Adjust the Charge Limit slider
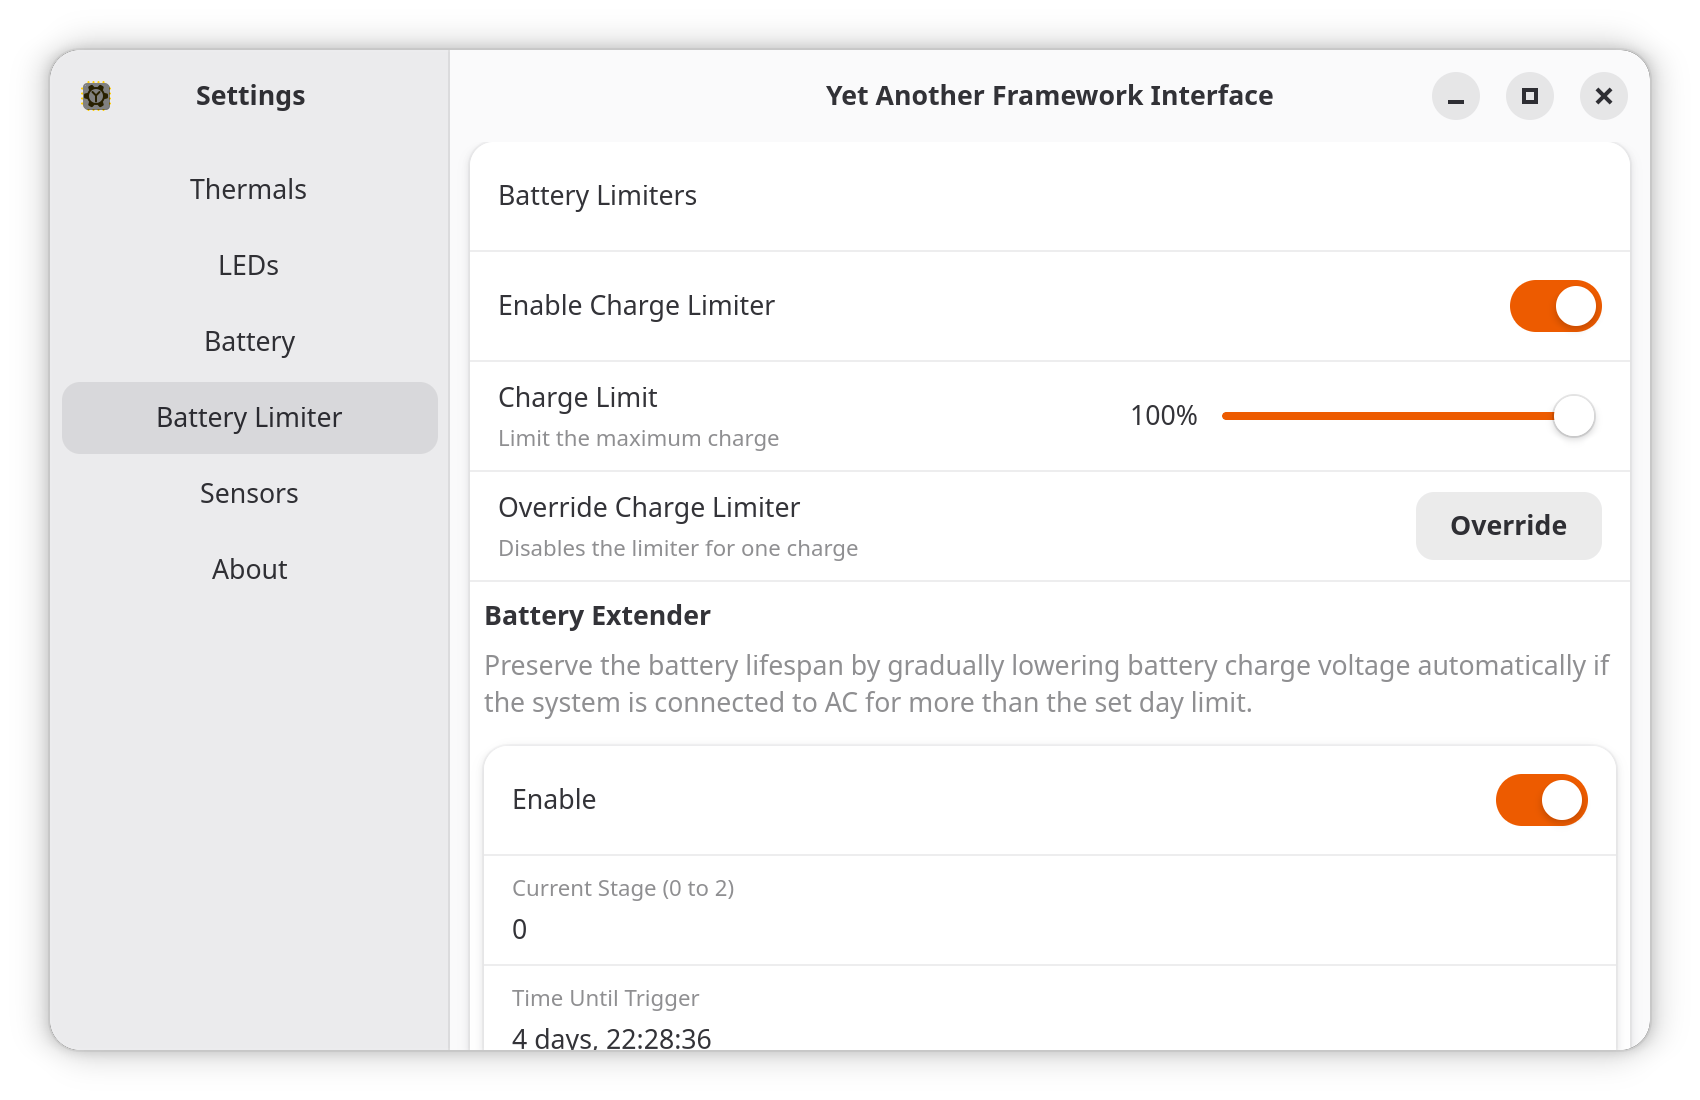The image size is (1700, 1100). click(x=1575, y=416)
